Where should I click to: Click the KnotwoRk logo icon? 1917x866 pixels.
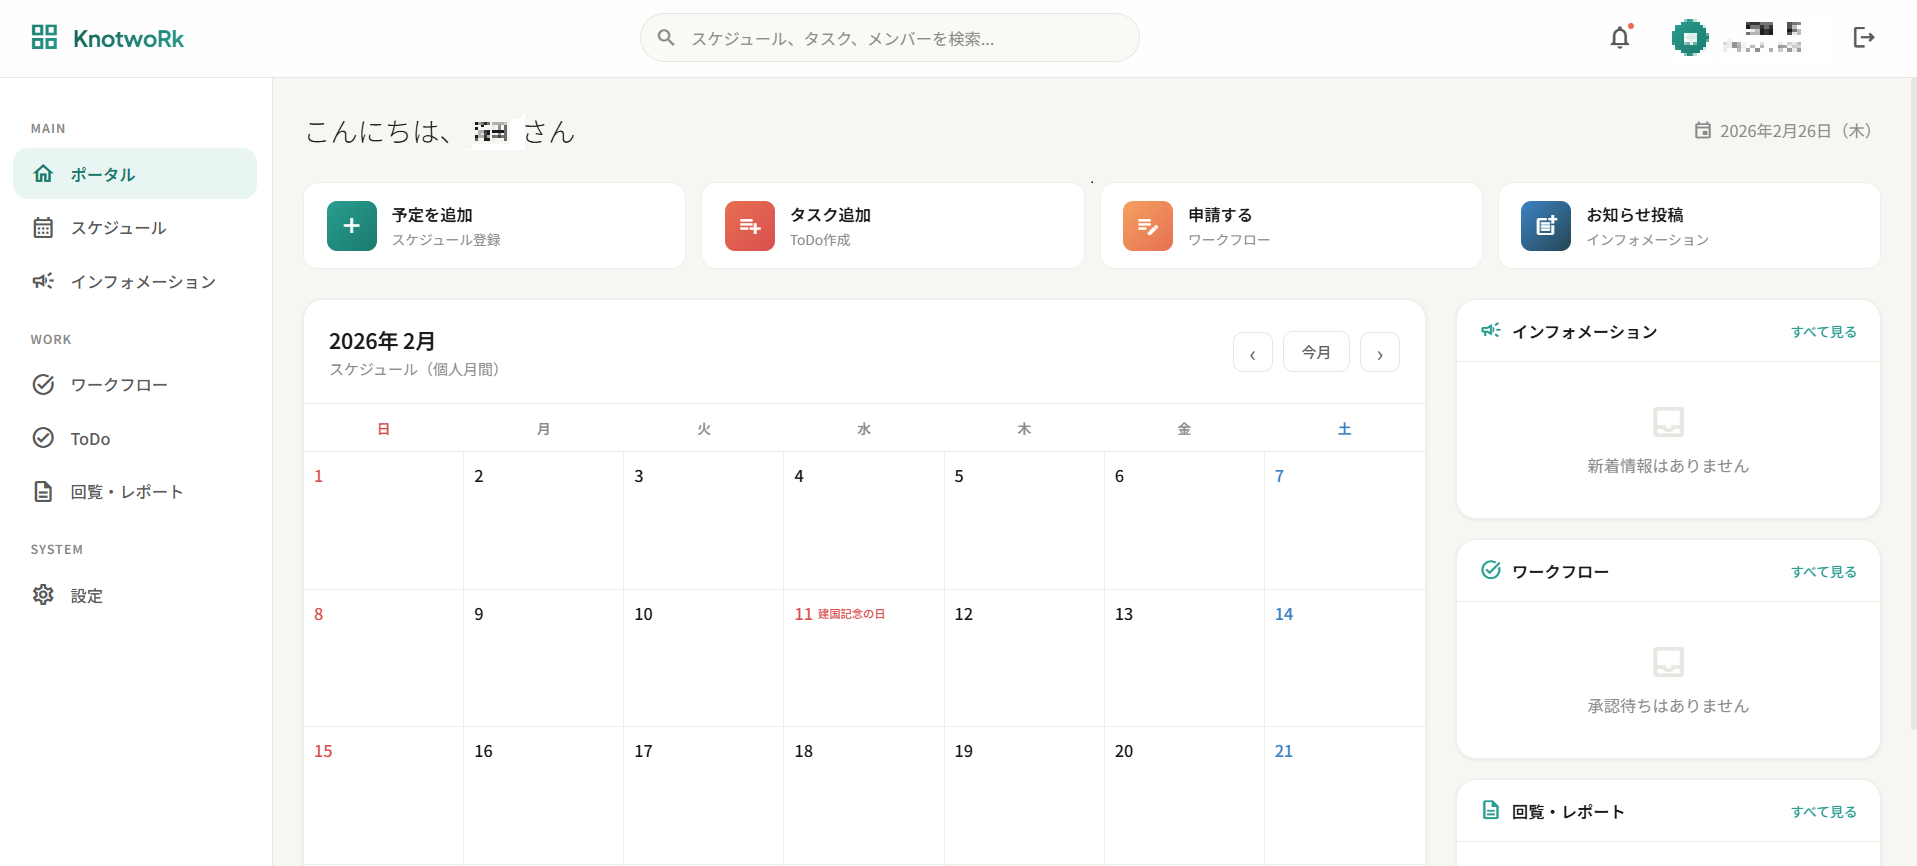(44, 38)
